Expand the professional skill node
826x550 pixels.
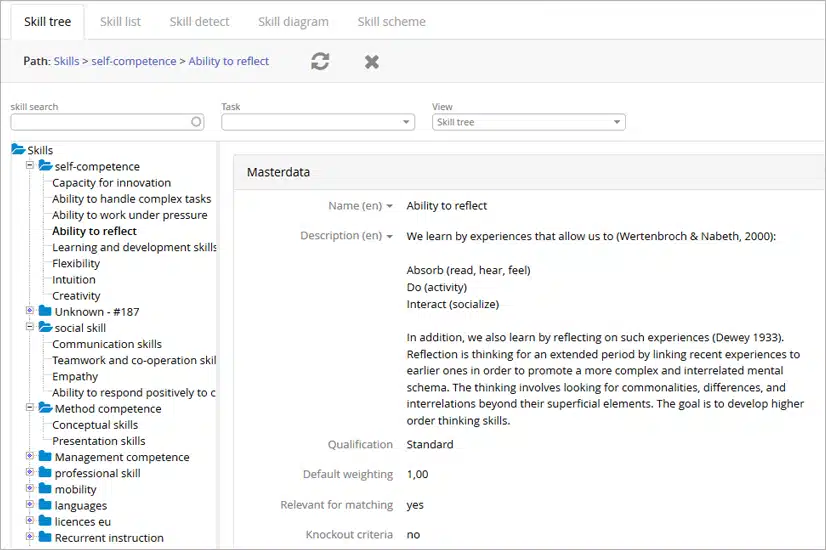point(30,473)
